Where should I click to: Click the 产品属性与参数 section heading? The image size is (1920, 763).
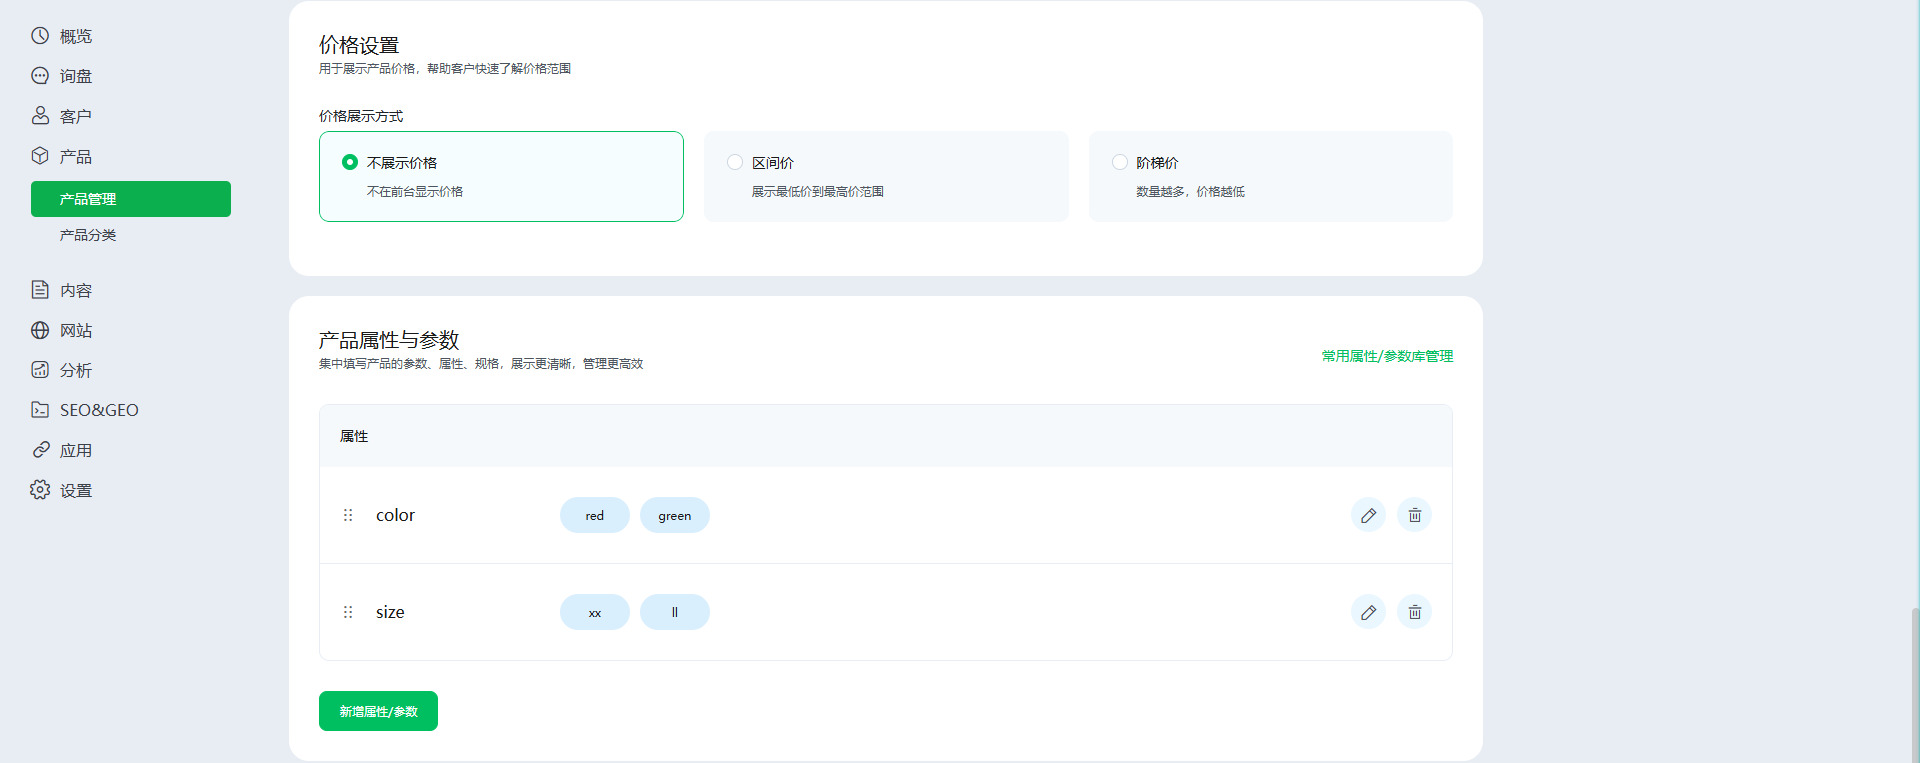pyautogui.click(x=389, y=340)
